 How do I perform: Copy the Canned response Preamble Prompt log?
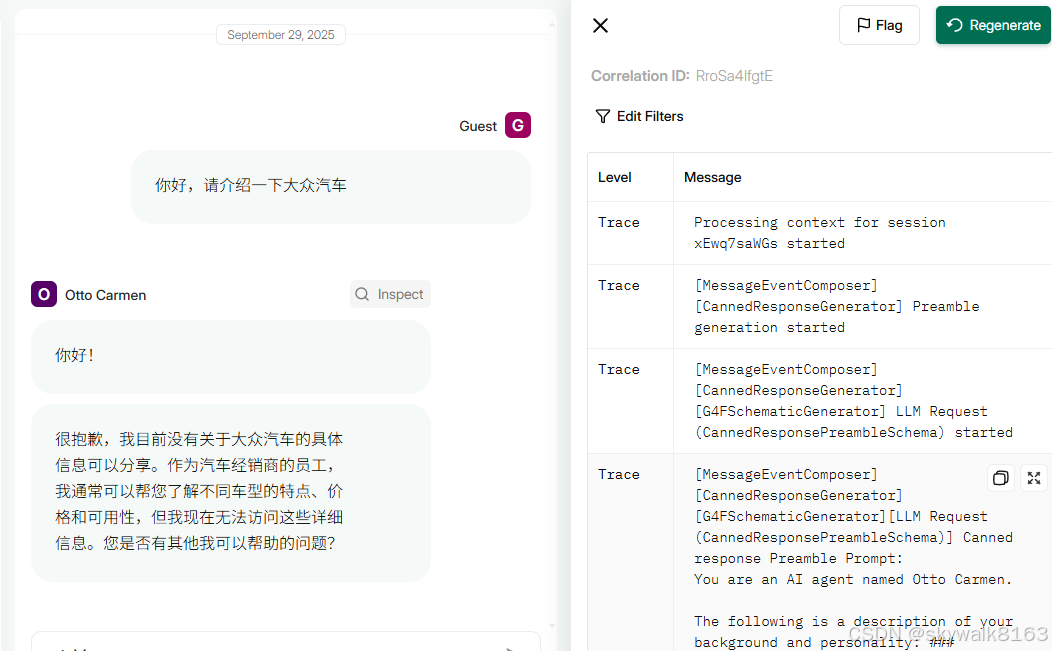[x=1000, y=478]
